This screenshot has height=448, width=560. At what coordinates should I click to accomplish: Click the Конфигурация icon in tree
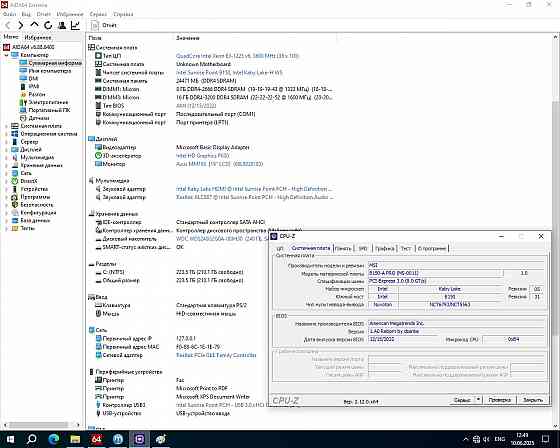15,213
